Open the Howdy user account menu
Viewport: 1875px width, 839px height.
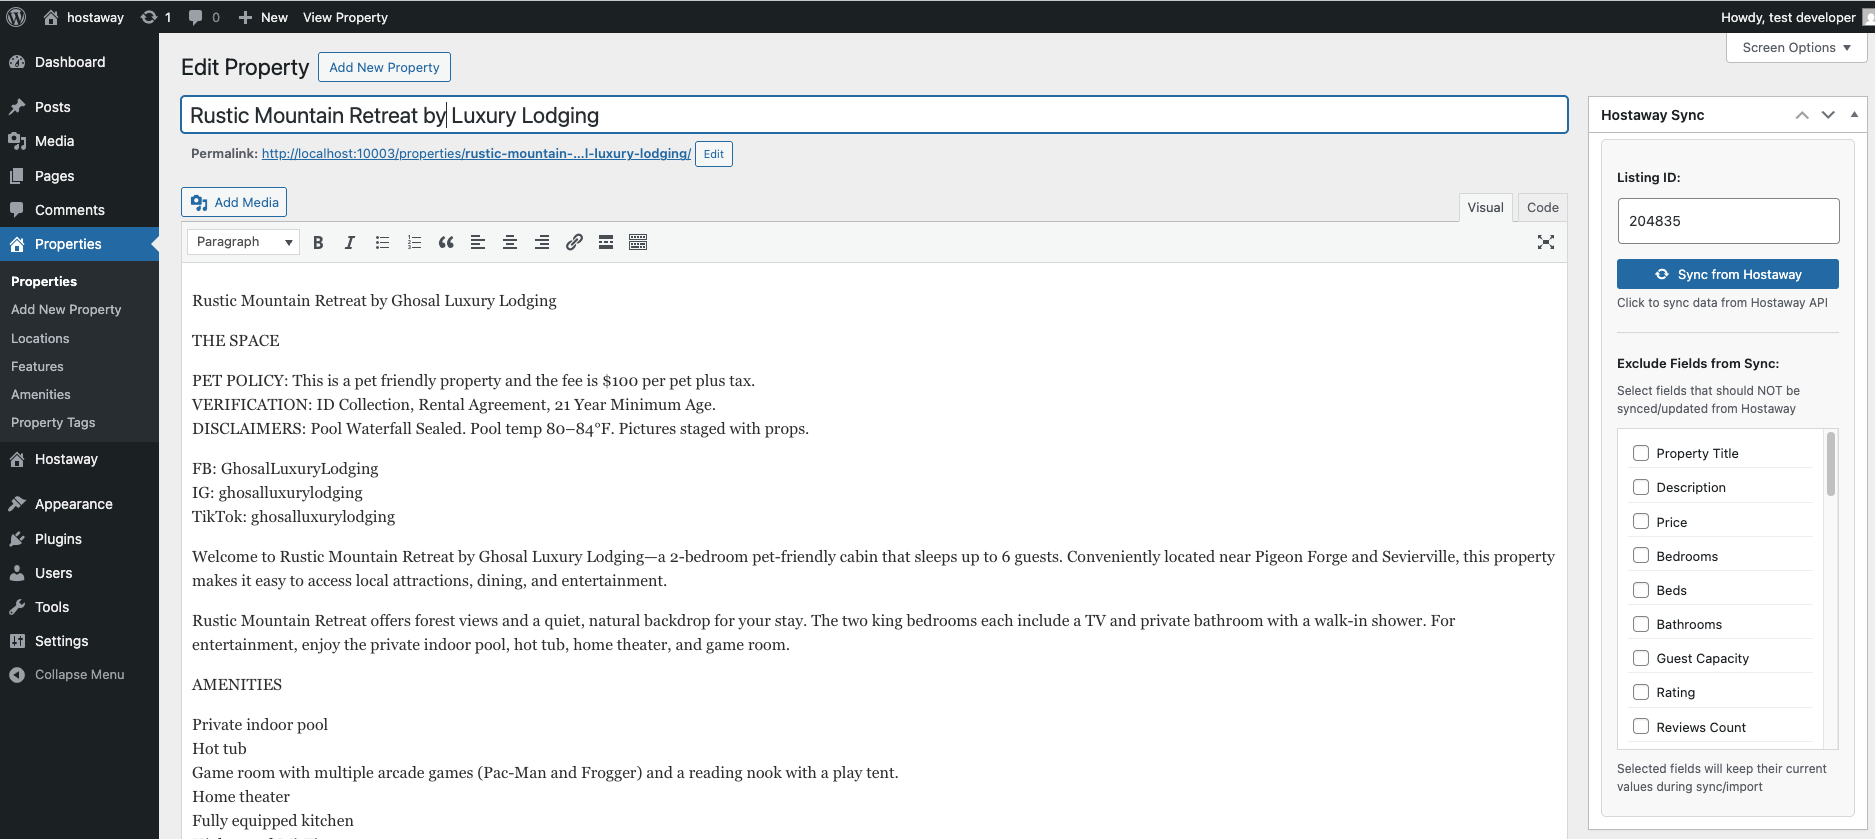click(x=1797, y=17)
